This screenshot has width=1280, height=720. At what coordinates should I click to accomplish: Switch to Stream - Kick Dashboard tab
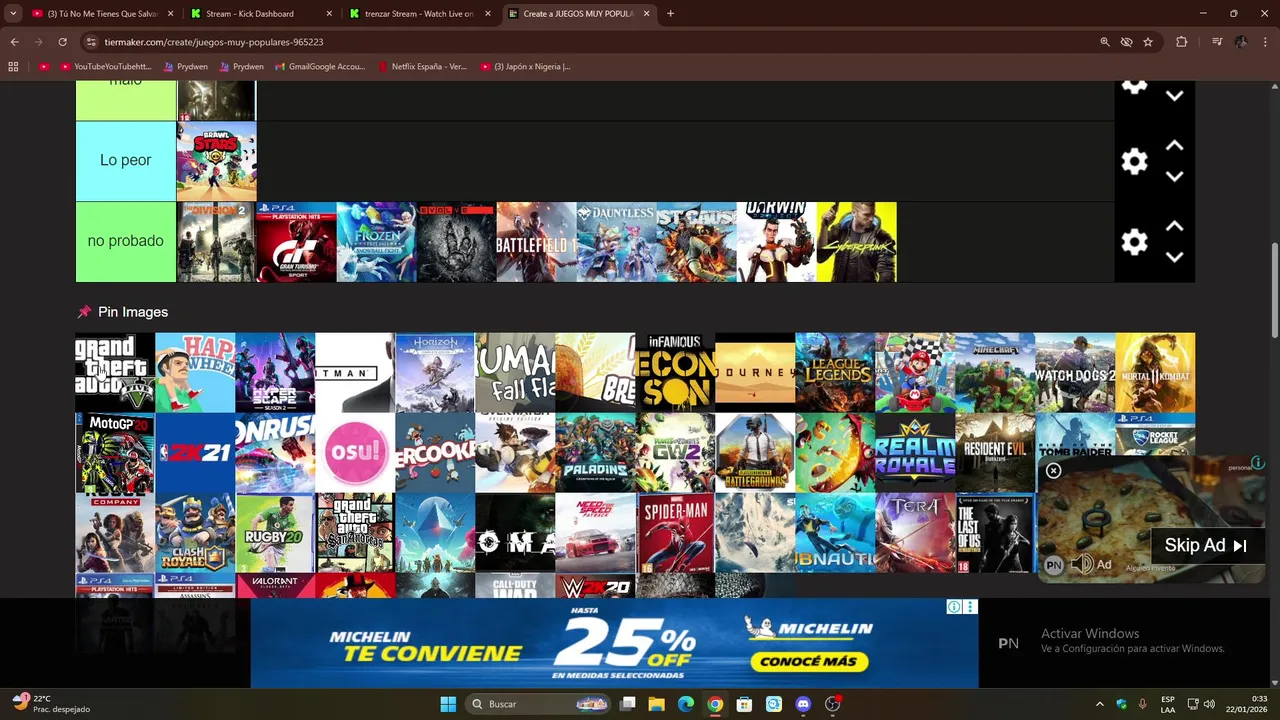(260, 14)
